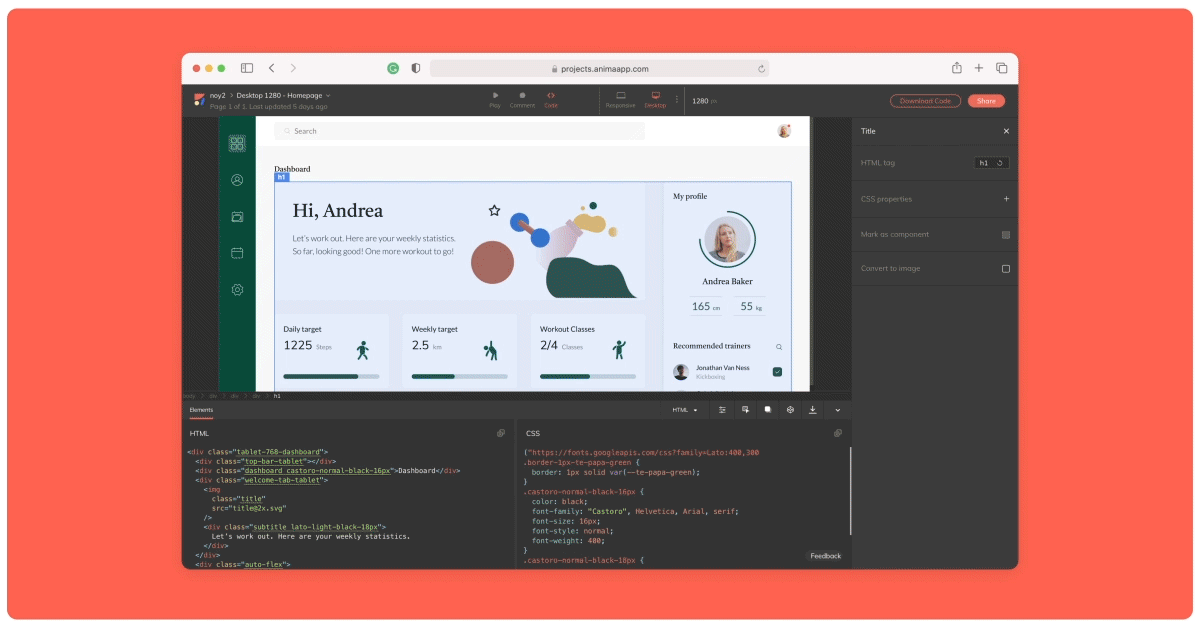The height and width of the screenshot is (628, 1200).
Task: Go forward with Safari's forward arrow
Action: tap(293, 68)
